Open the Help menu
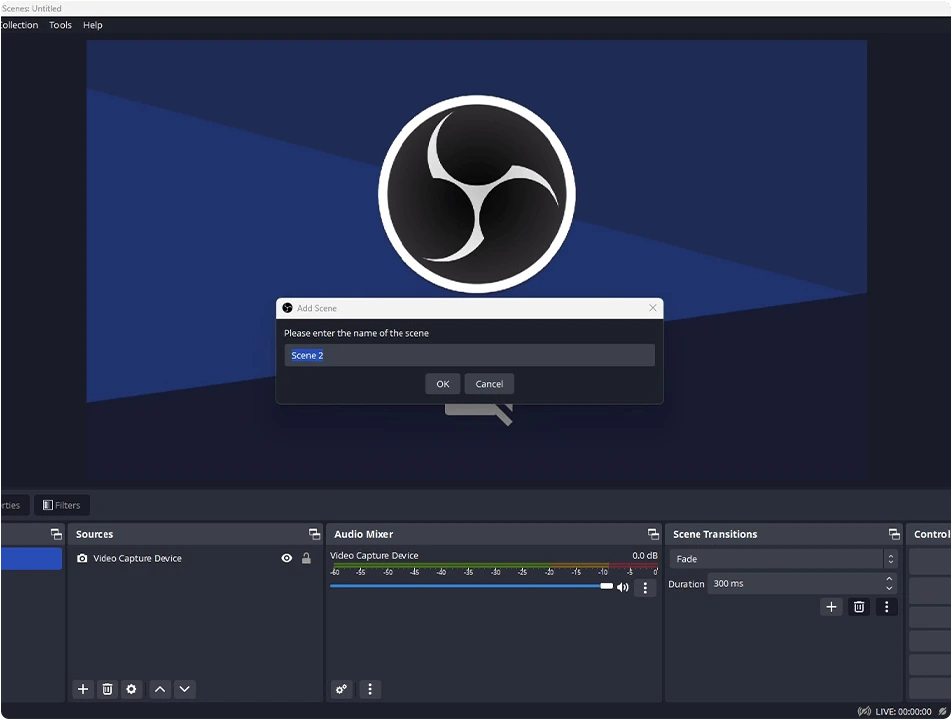Viewport: 952px width, 720px height. pyautogui.click(x=93, y=25)
